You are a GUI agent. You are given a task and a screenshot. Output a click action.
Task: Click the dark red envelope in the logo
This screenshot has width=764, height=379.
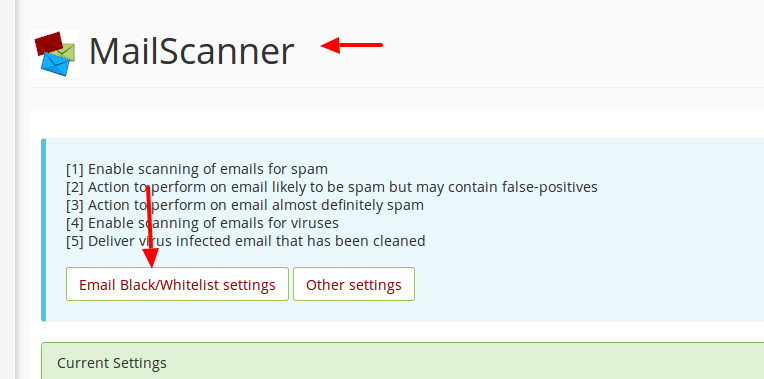49,43
